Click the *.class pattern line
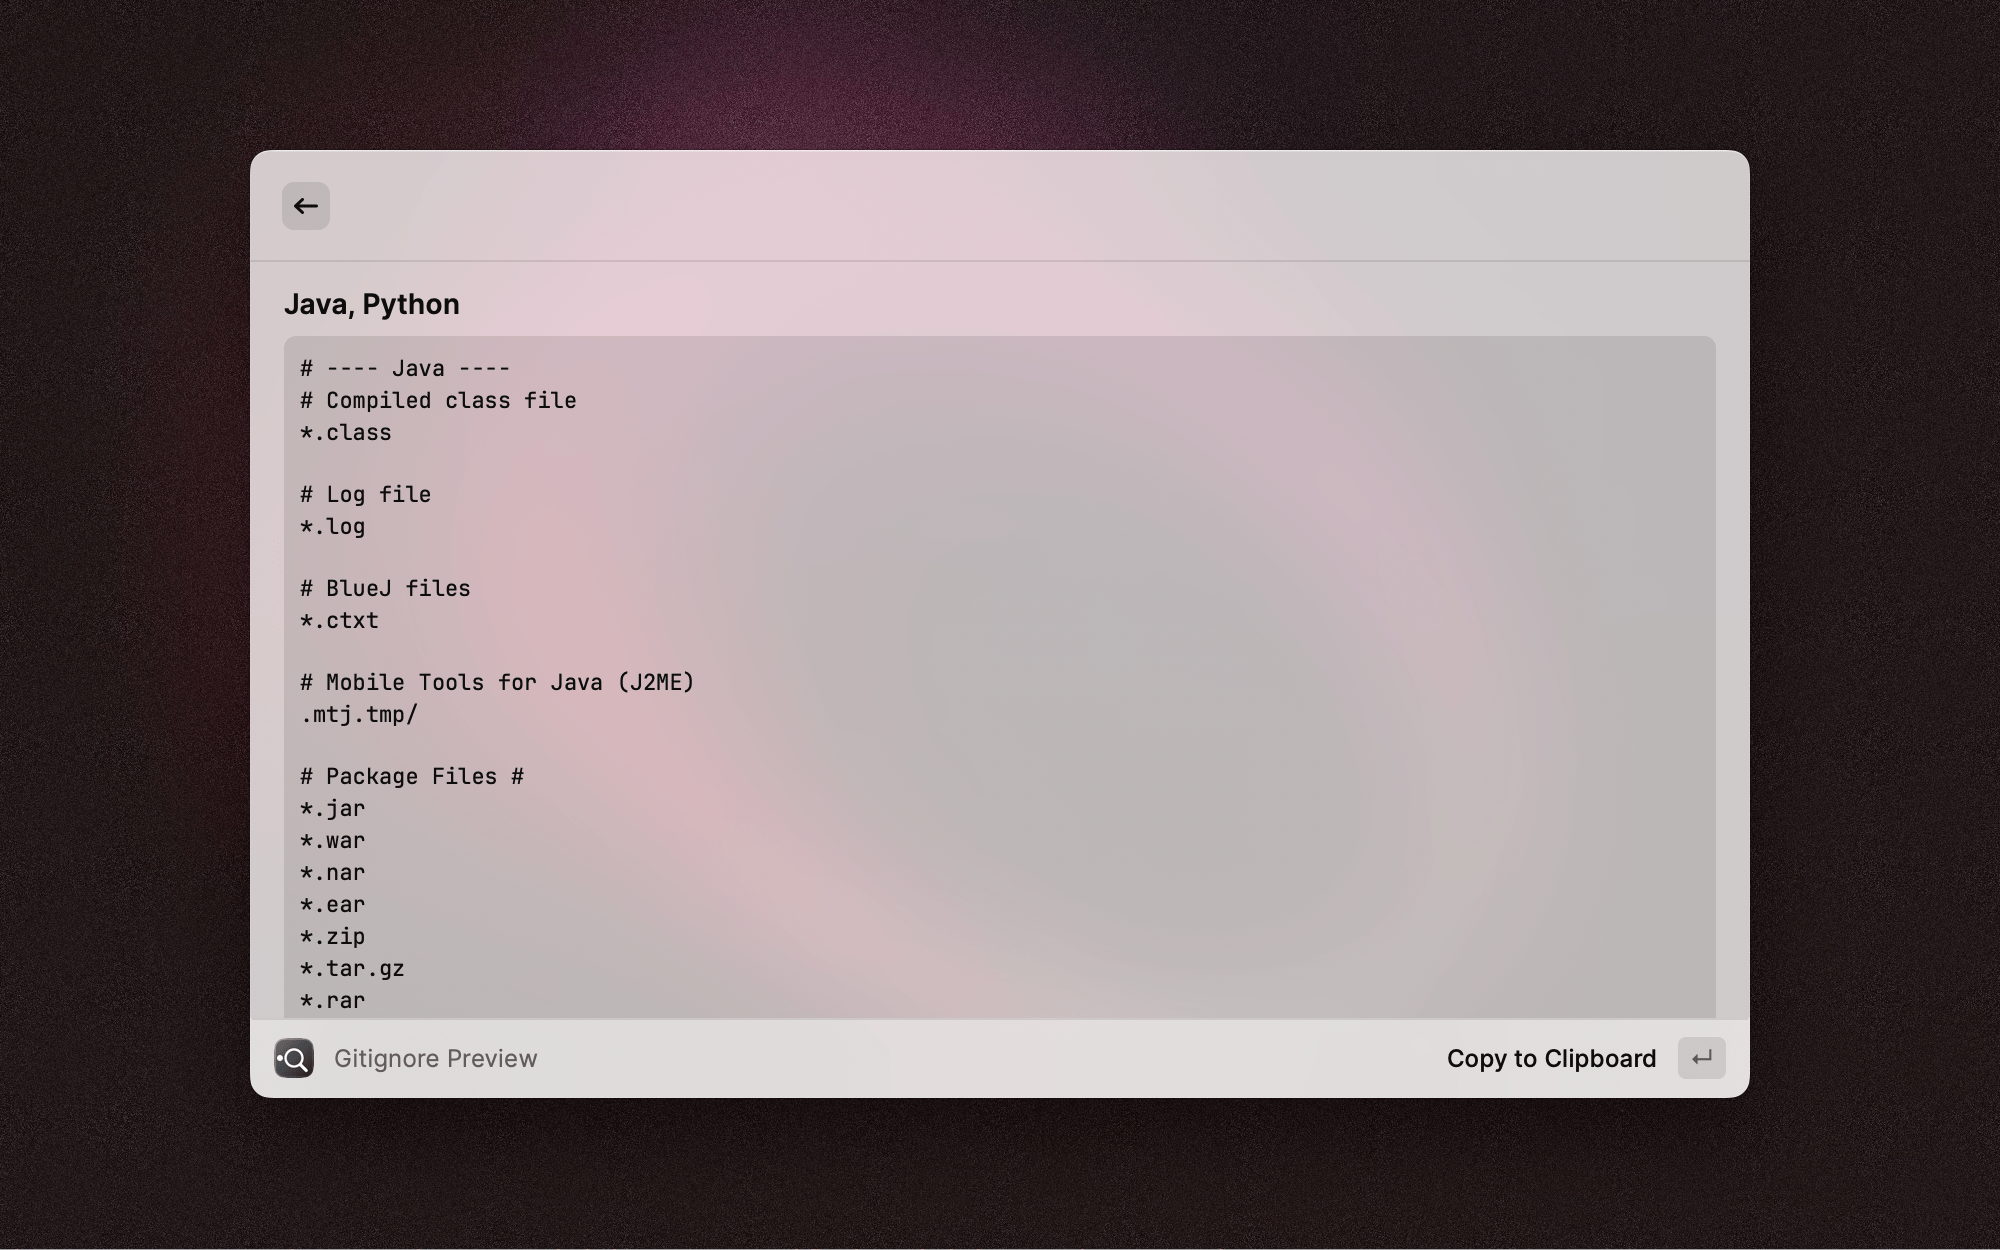The width and height of the screenshot is (2000, 1250). coord(346,433)
